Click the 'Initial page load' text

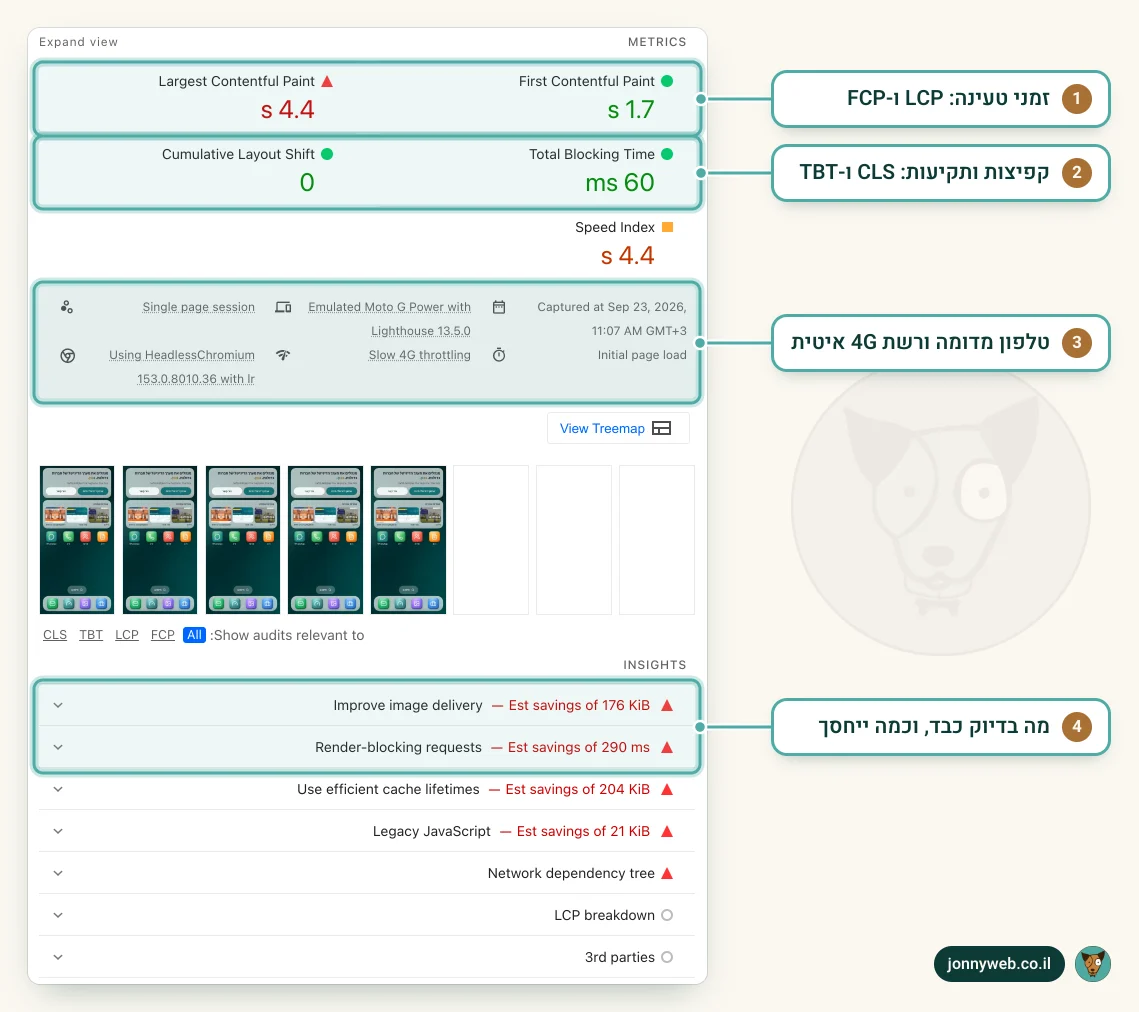642,355
